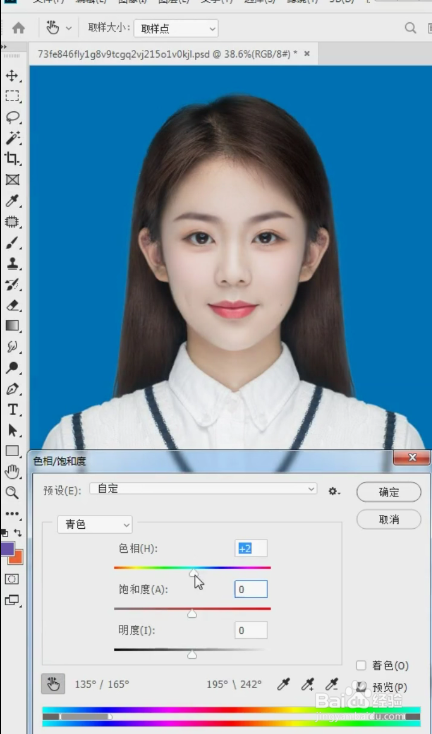Select the Pen tool

click(x=12, y=389)
